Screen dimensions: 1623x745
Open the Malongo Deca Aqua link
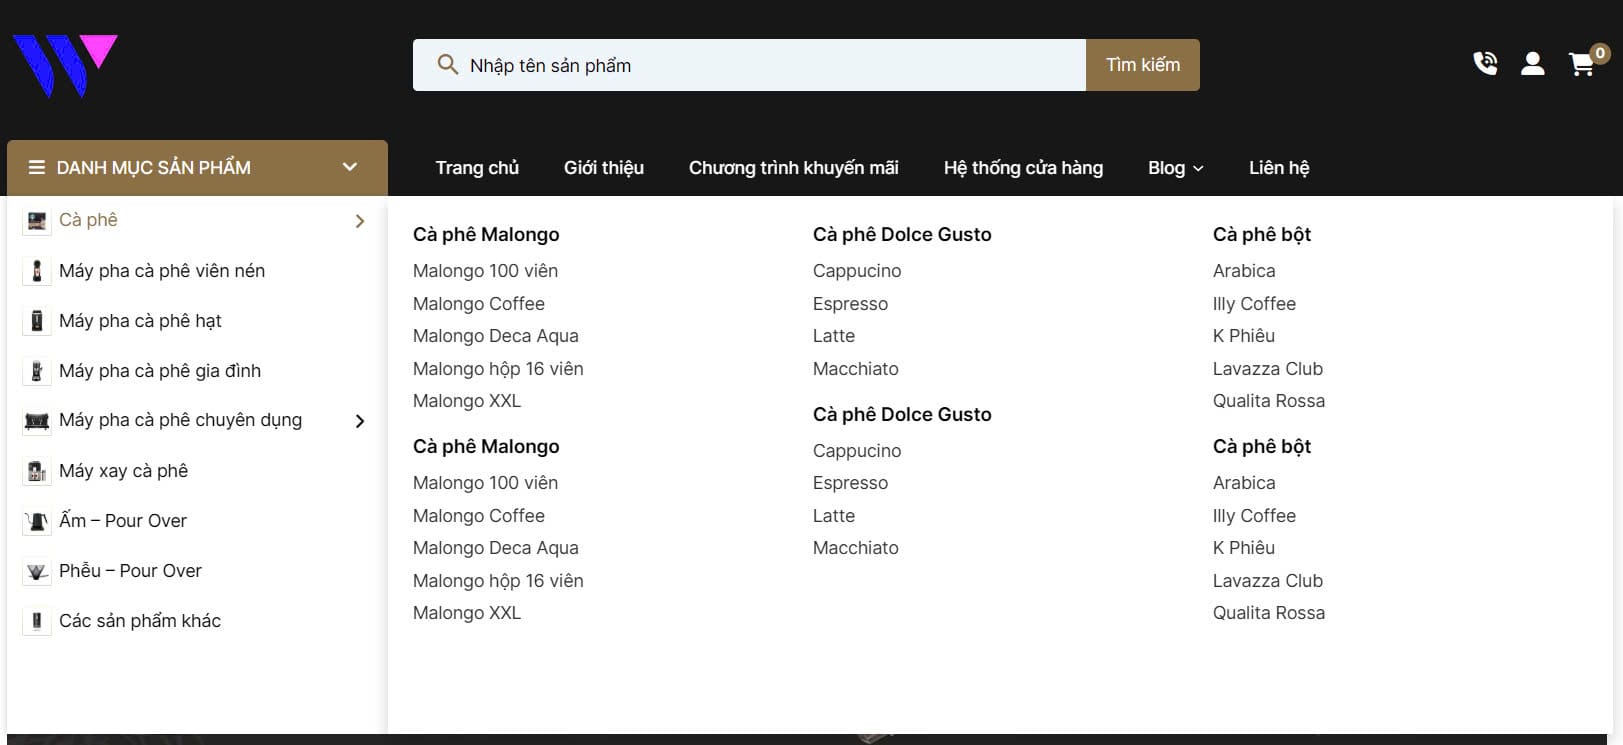(495, 336)
